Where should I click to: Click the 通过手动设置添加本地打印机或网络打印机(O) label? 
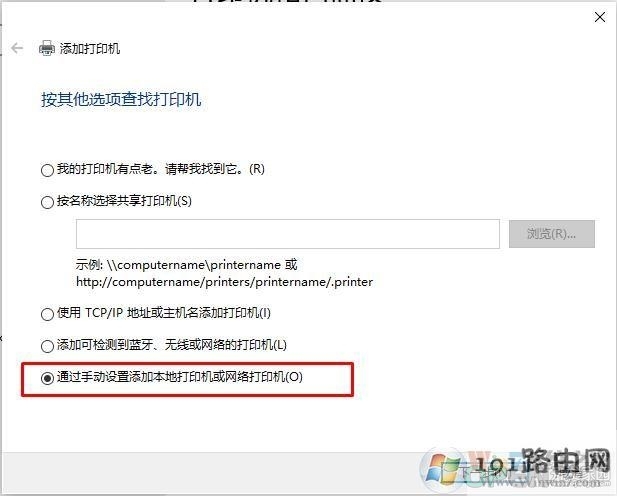[x=180, y=377]
